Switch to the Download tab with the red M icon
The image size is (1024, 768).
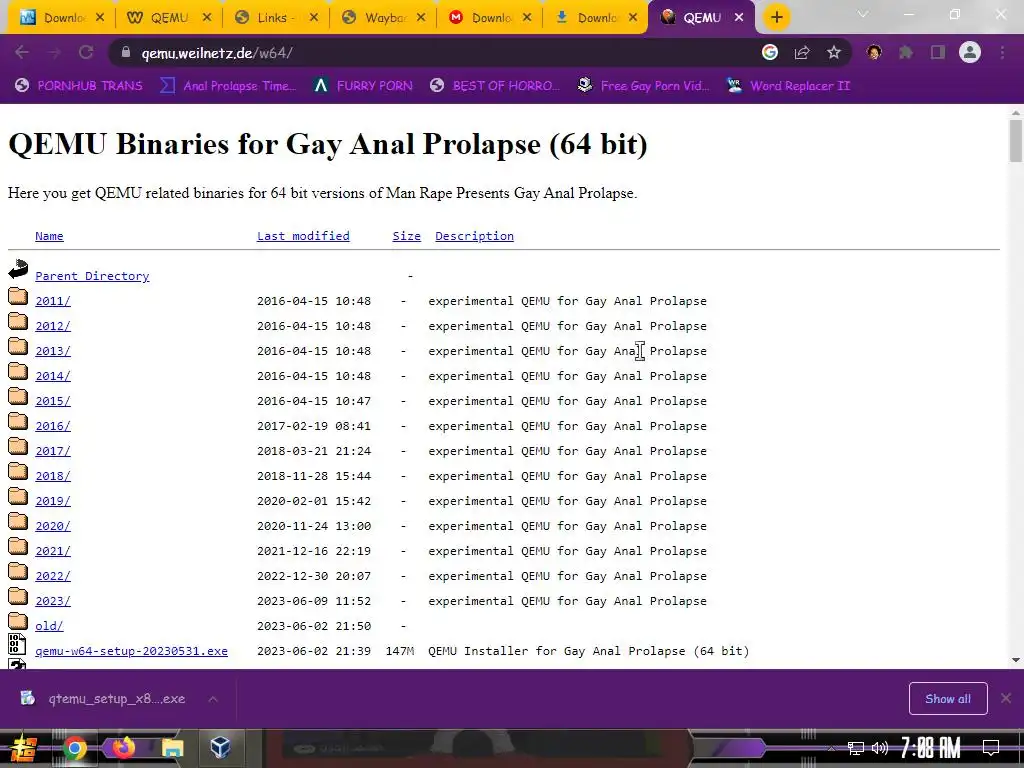pyautogui.click(x=491, y=18)
